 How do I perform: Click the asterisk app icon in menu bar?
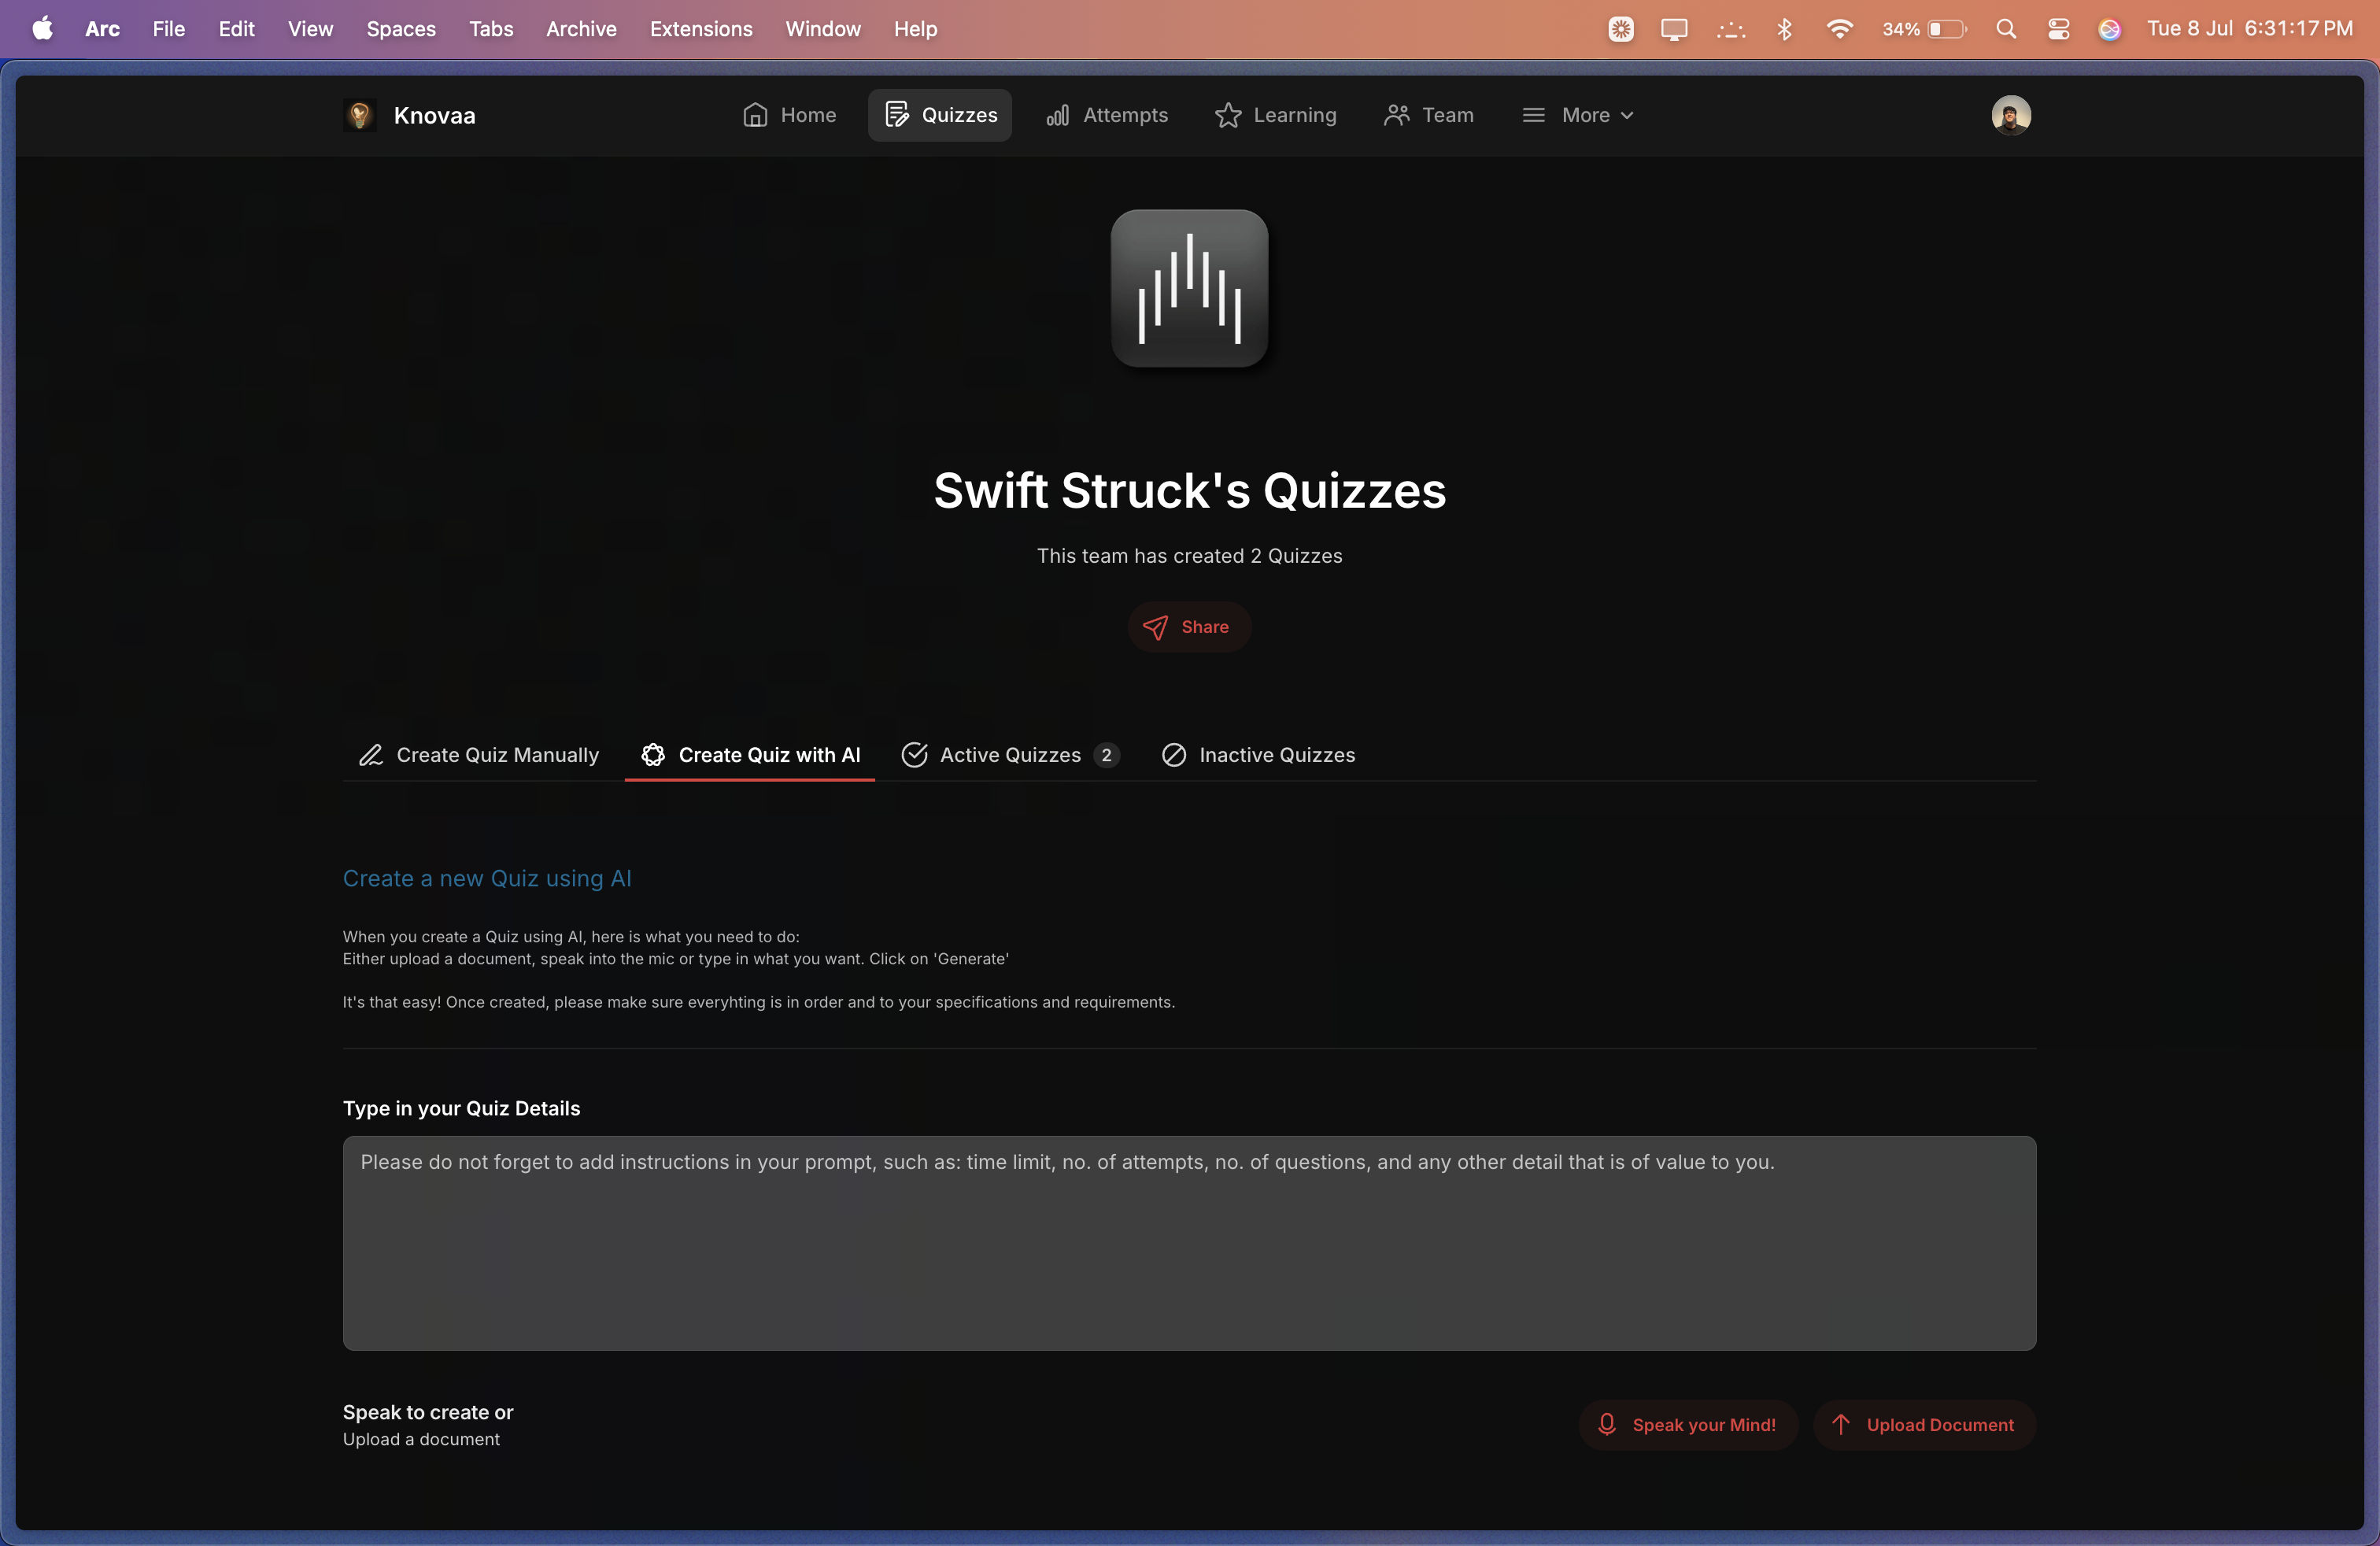pyautogui.click(x=1621, y=29)
